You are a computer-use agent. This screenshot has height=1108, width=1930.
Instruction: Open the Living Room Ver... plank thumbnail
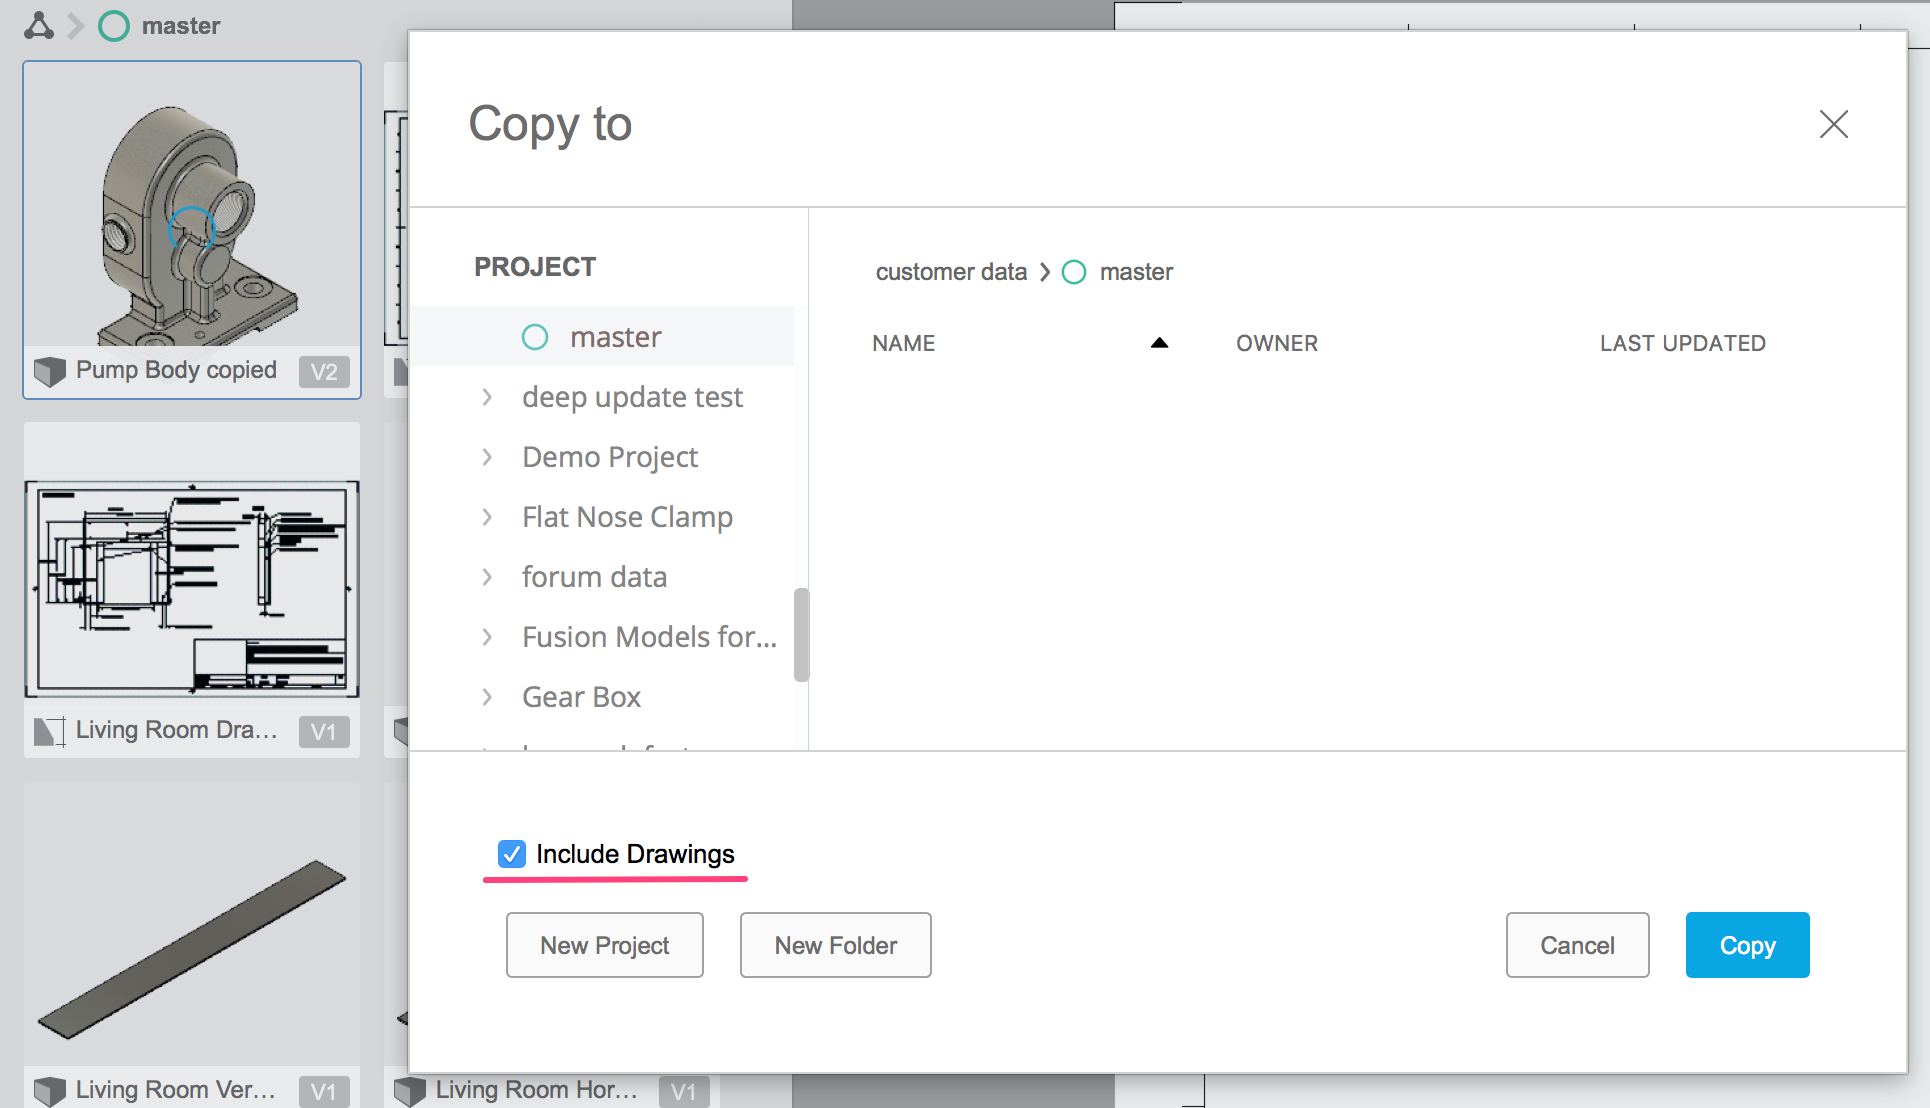click(x=192, y=948)
